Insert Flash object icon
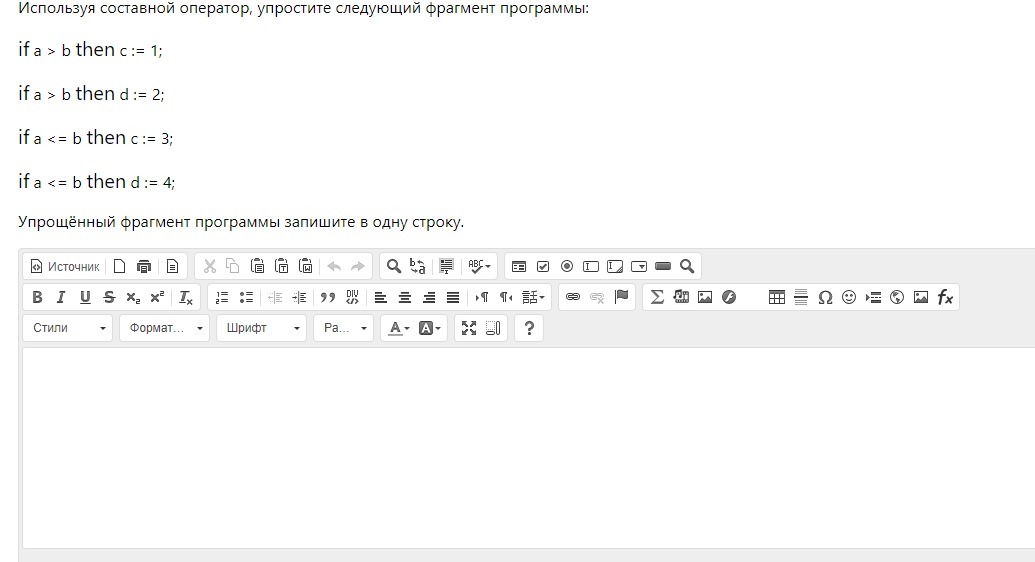The image size is (1035, 562). 729,297
